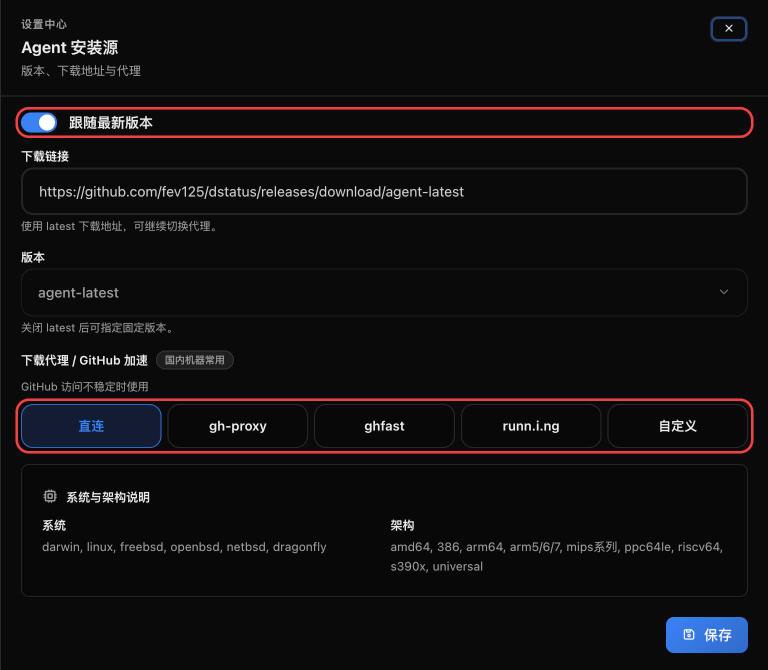Click the 架构 list of supported architectures
The image size is (768, 670).
(556, 556)
